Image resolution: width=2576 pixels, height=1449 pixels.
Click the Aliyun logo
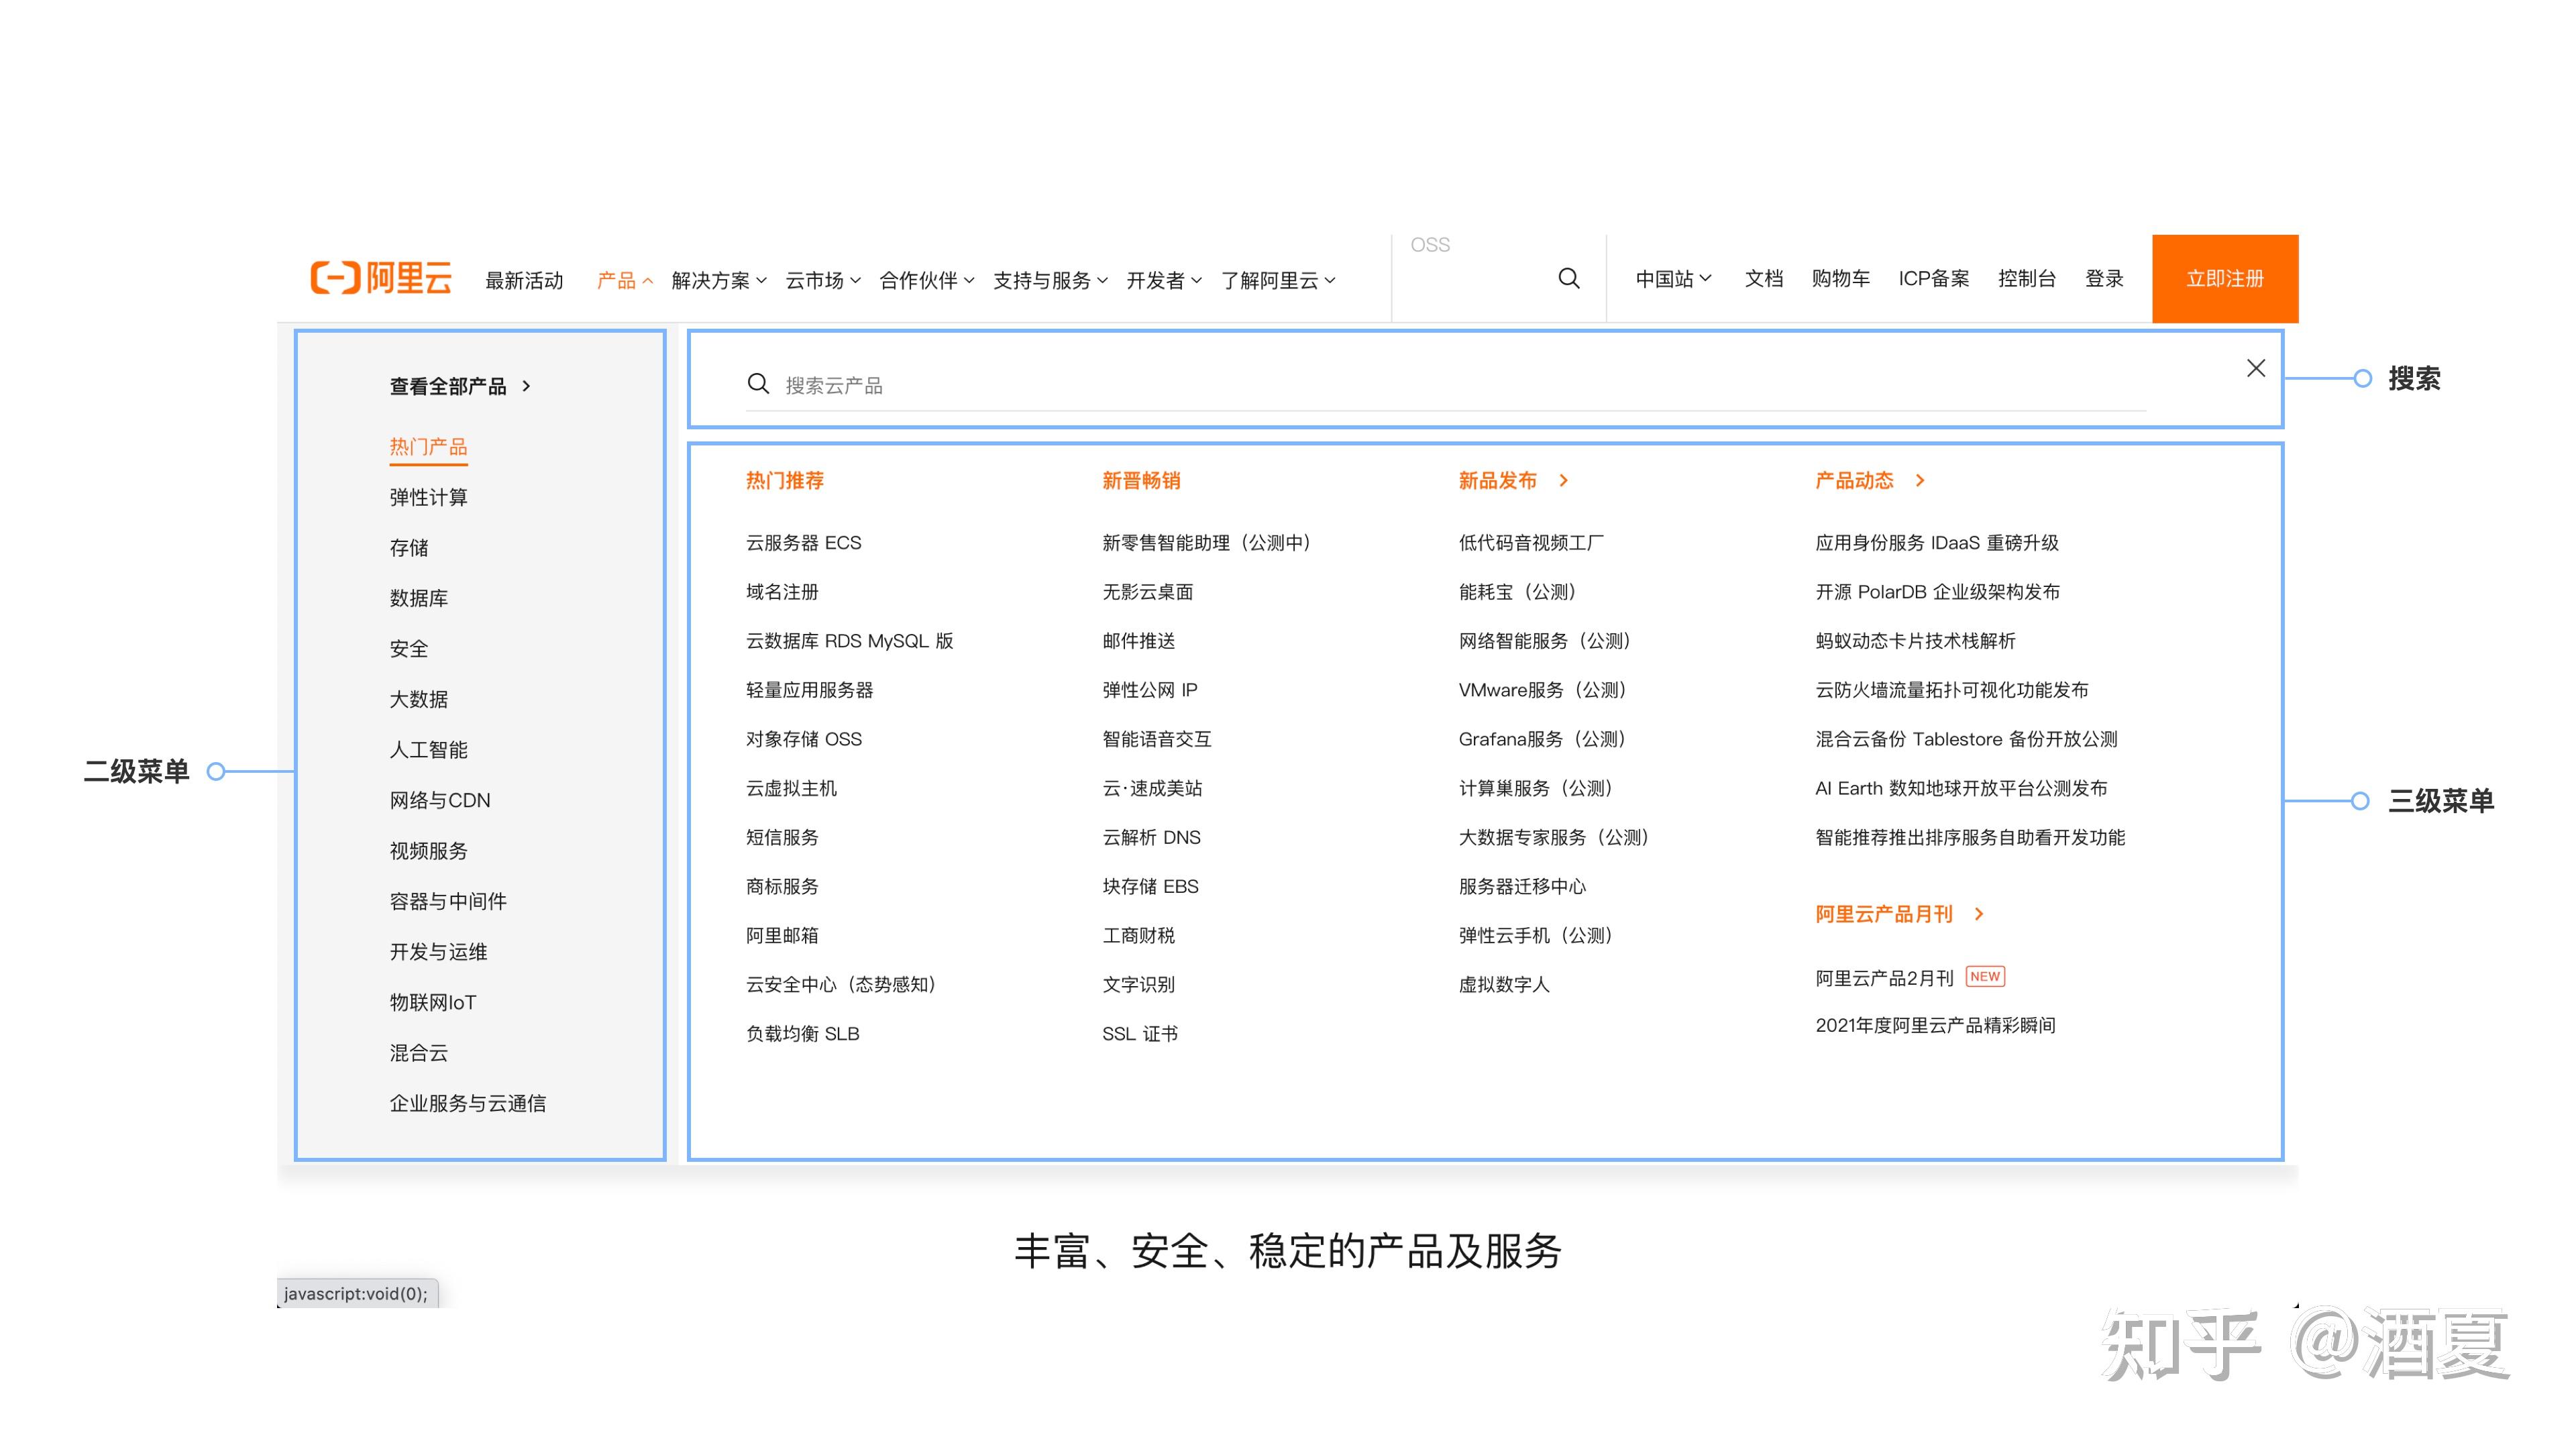(x=381, y=278)
